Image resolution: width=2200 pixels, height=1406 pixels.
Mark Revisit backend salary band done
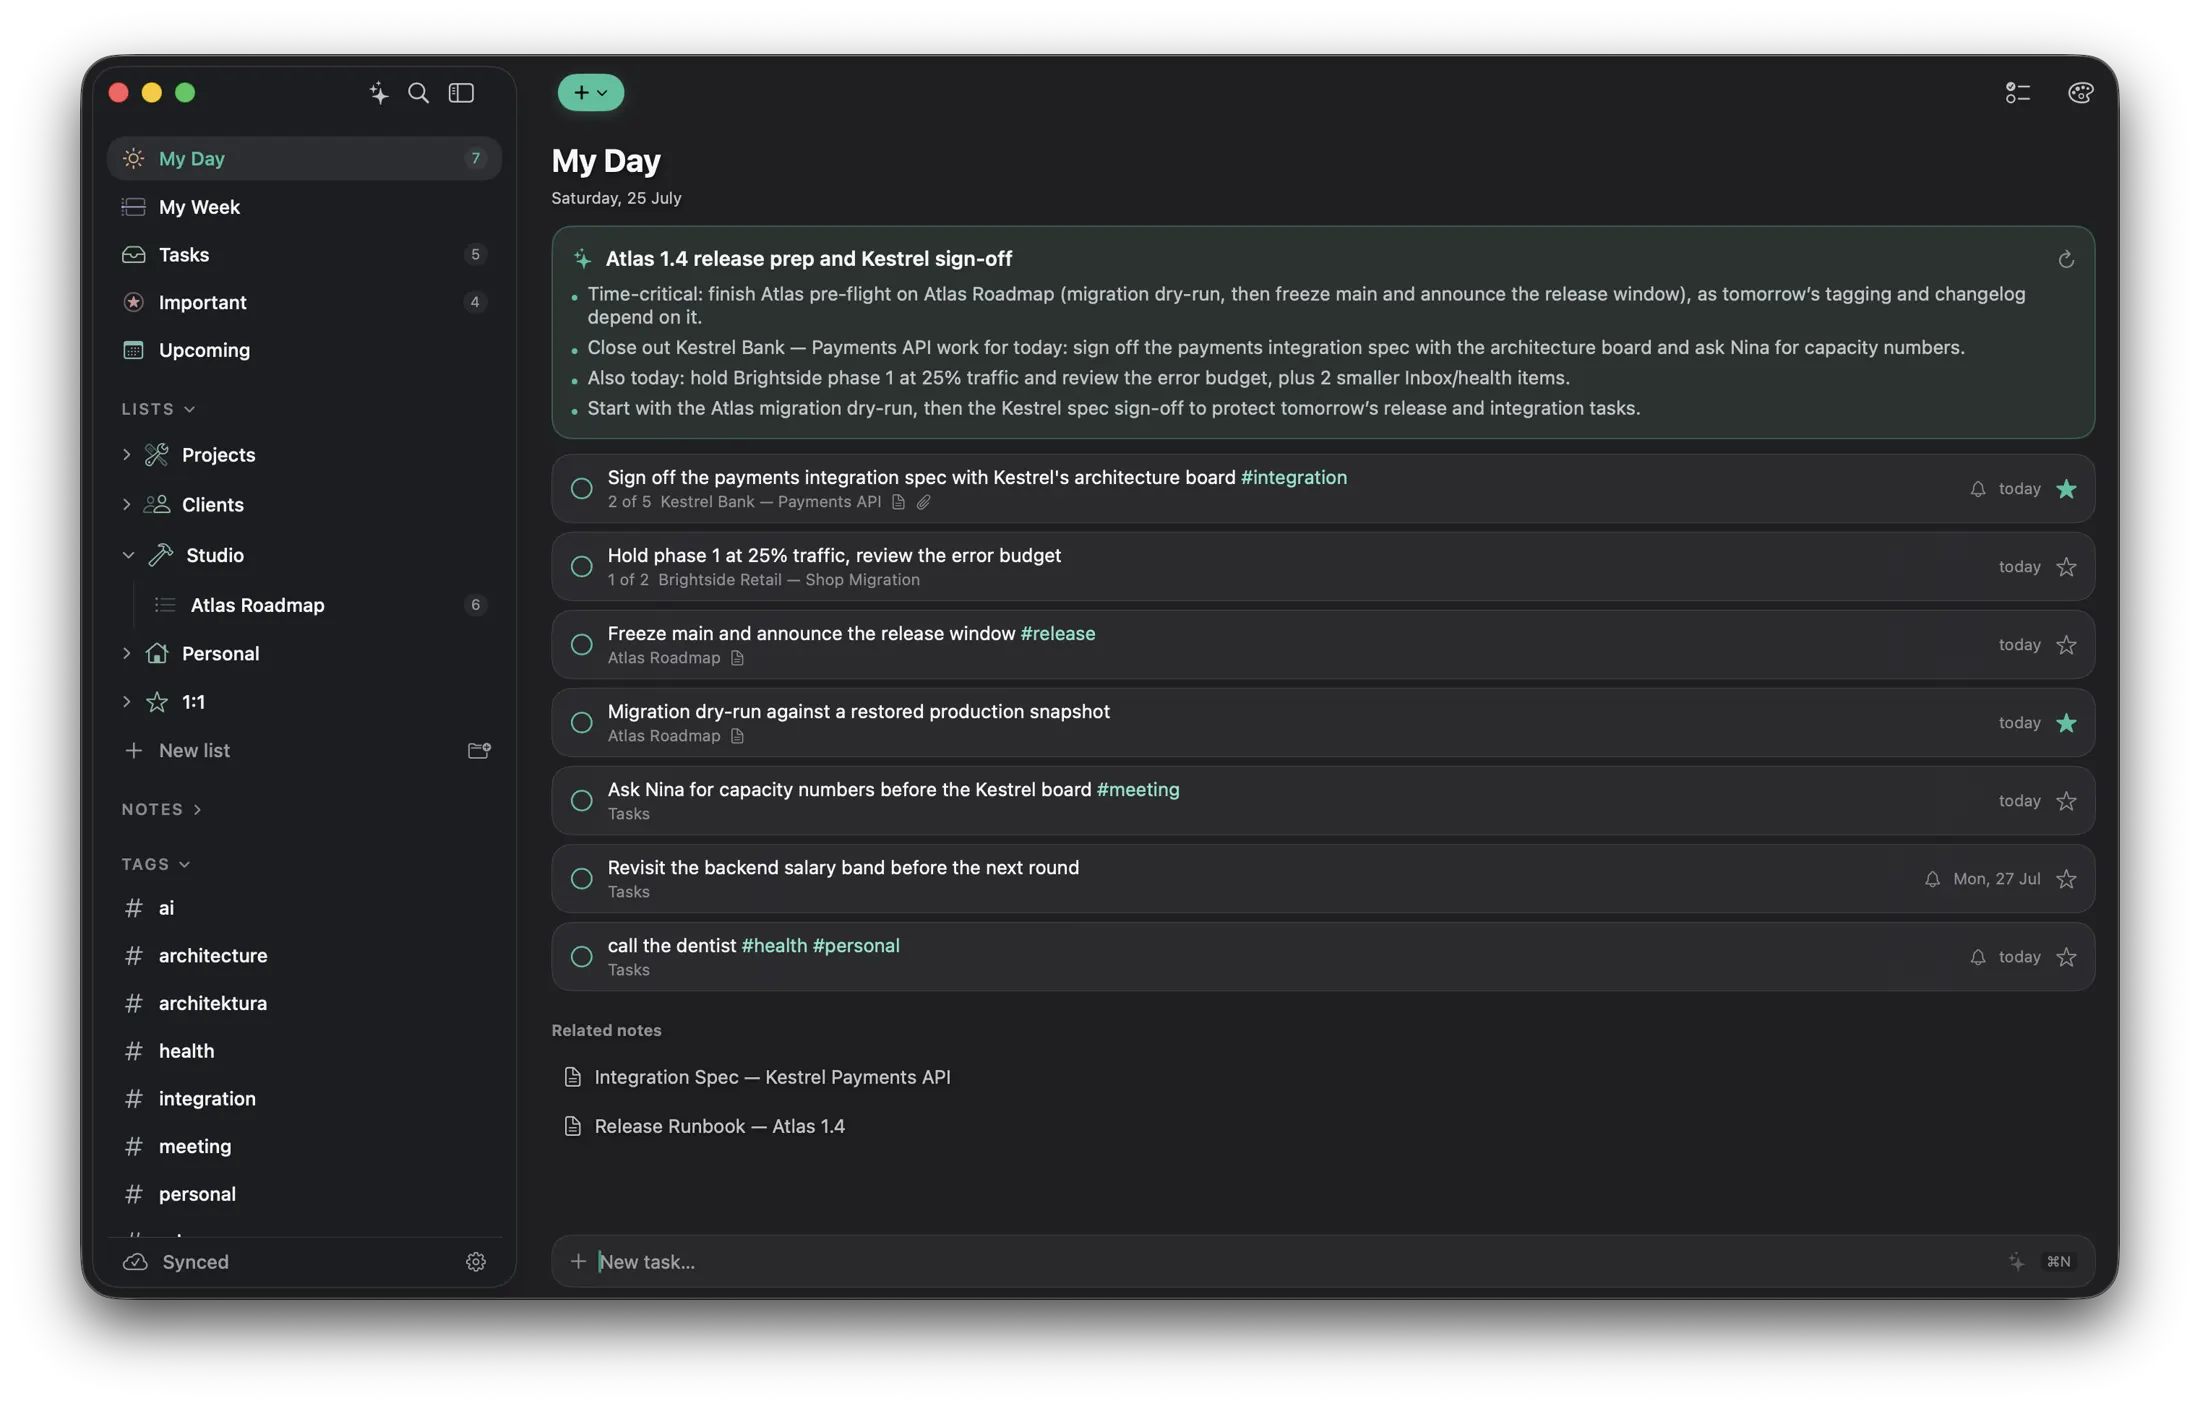(581, 879)
